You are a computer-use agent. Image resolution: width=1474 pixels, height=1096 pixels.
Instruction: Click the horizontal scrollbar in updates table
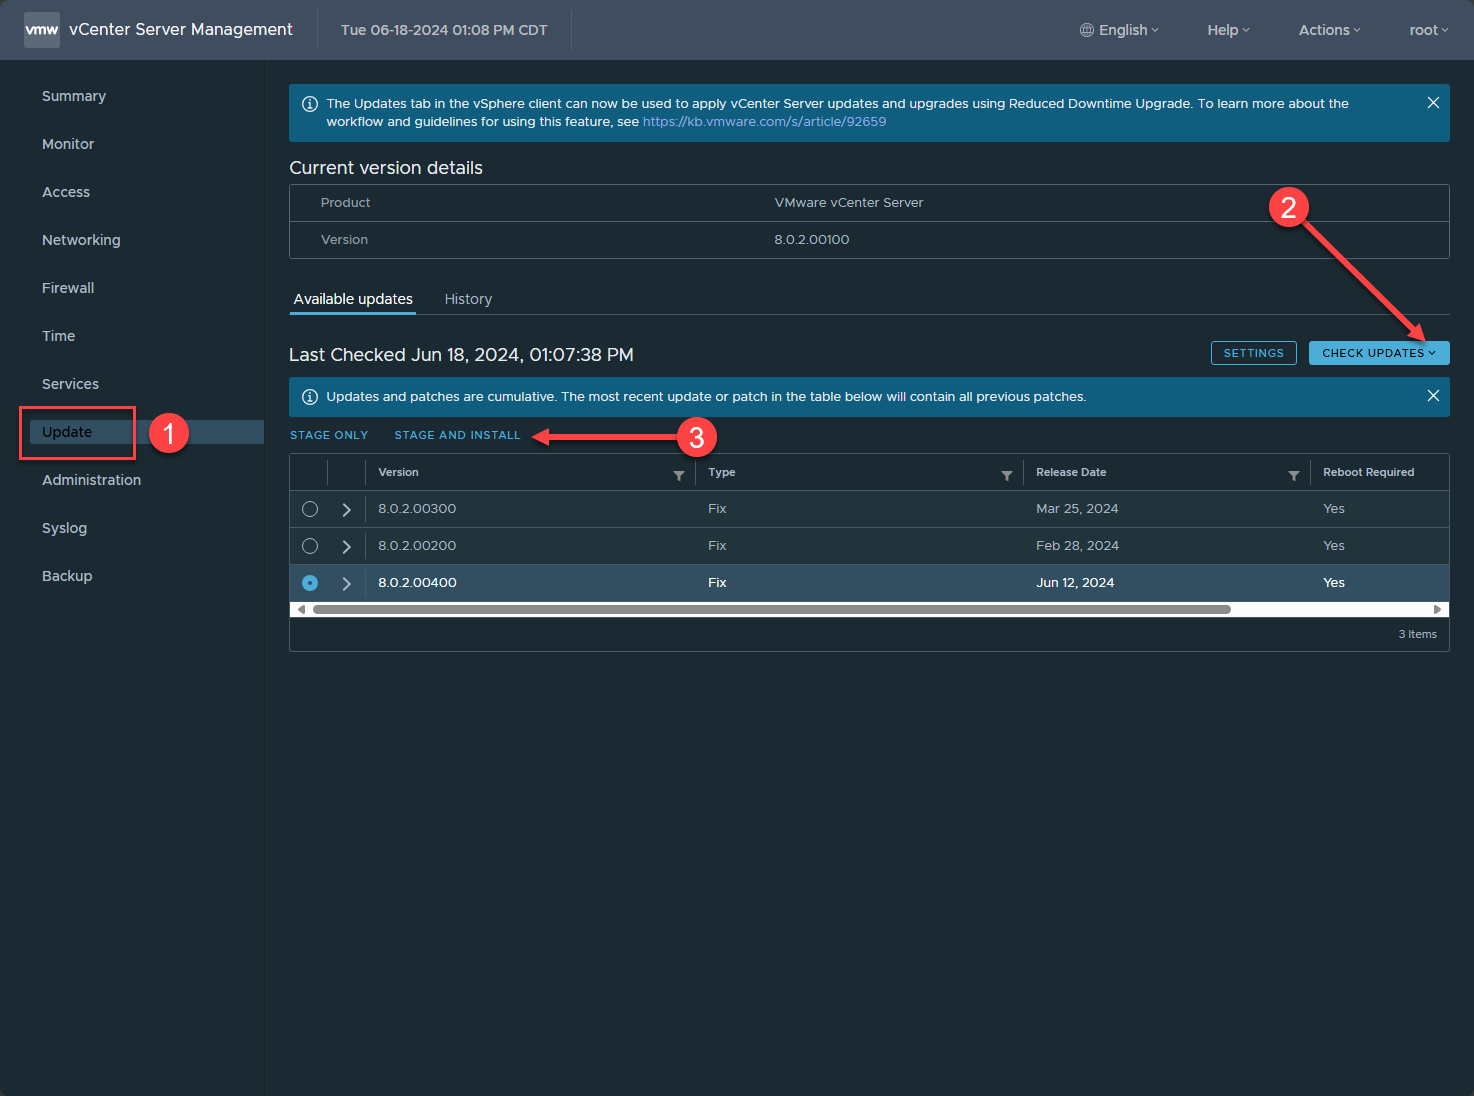pos(770,609)
